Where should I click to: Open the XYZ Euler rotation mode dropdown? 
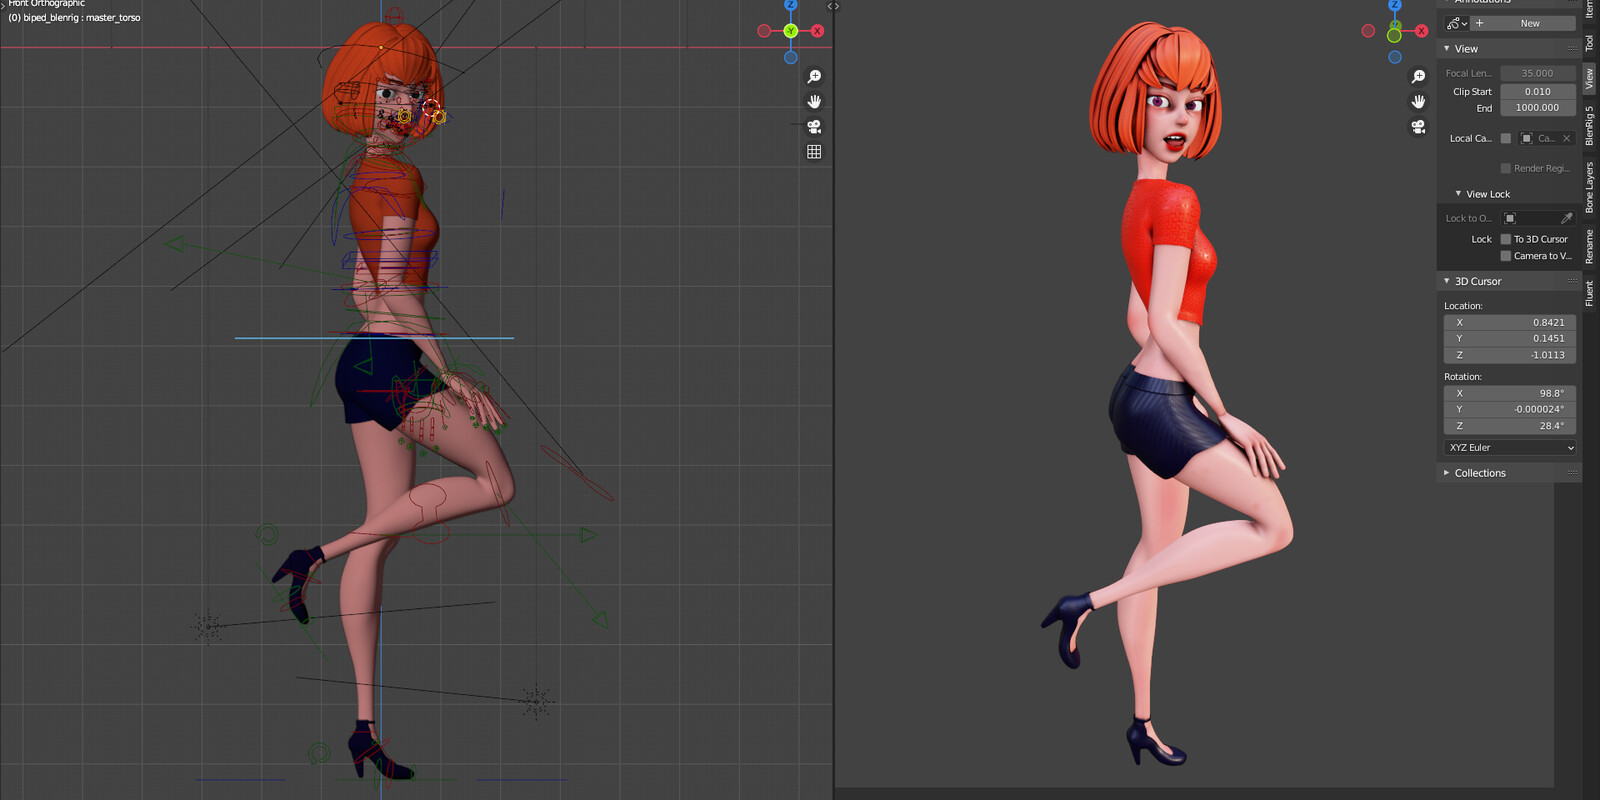[x=1510, y=448]
